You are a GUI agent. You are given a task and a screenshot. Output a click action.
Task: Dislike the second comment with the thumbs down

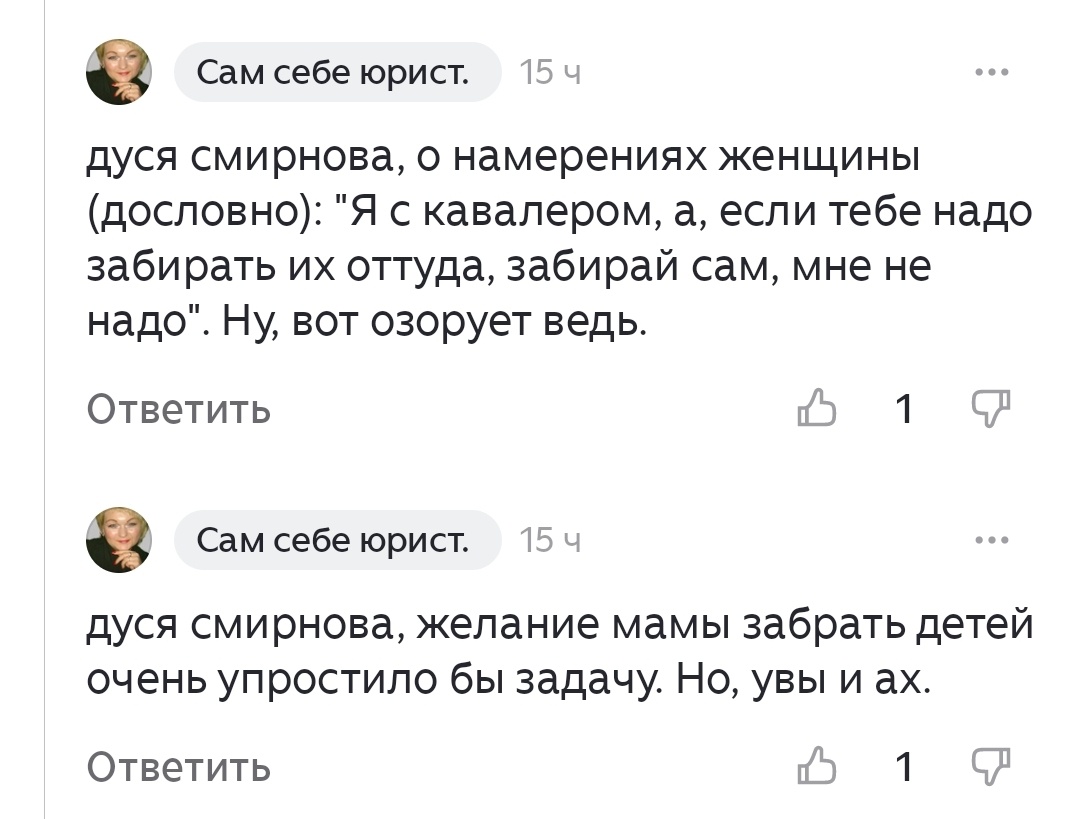(989, 768)
